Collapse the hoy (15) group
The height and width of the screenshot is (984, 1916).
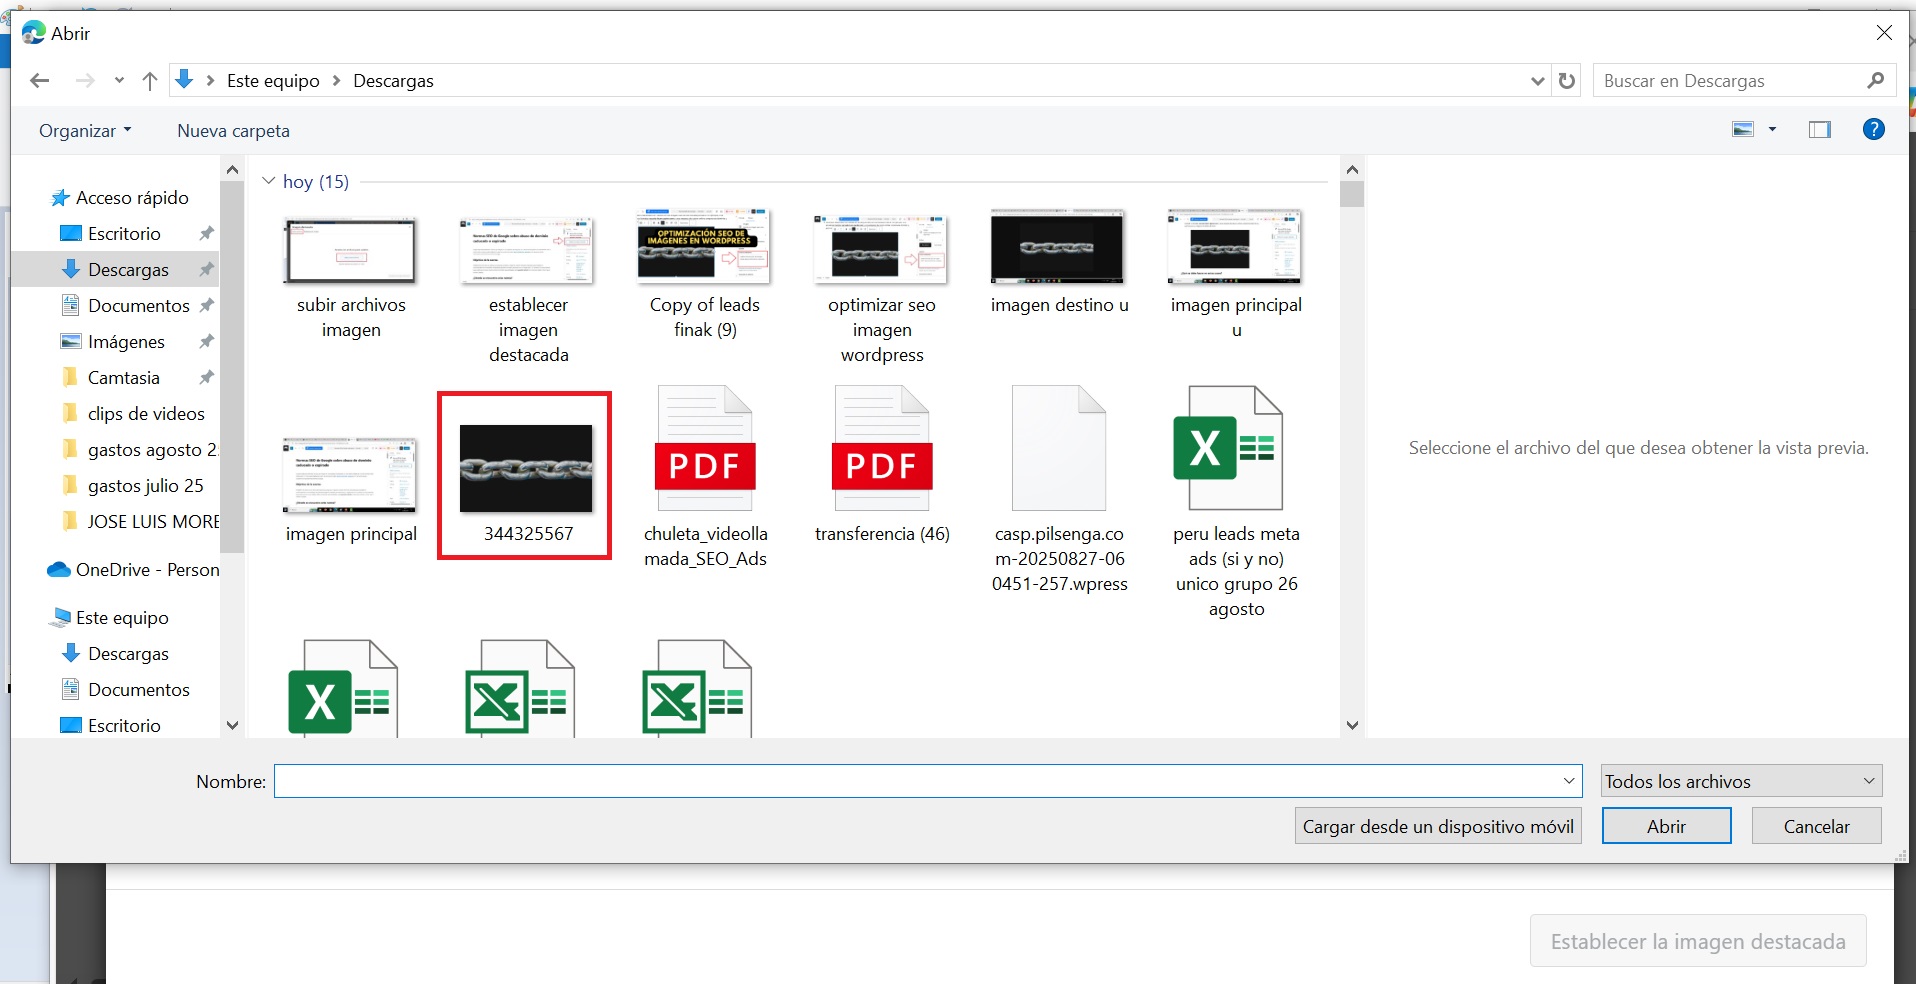268,181
